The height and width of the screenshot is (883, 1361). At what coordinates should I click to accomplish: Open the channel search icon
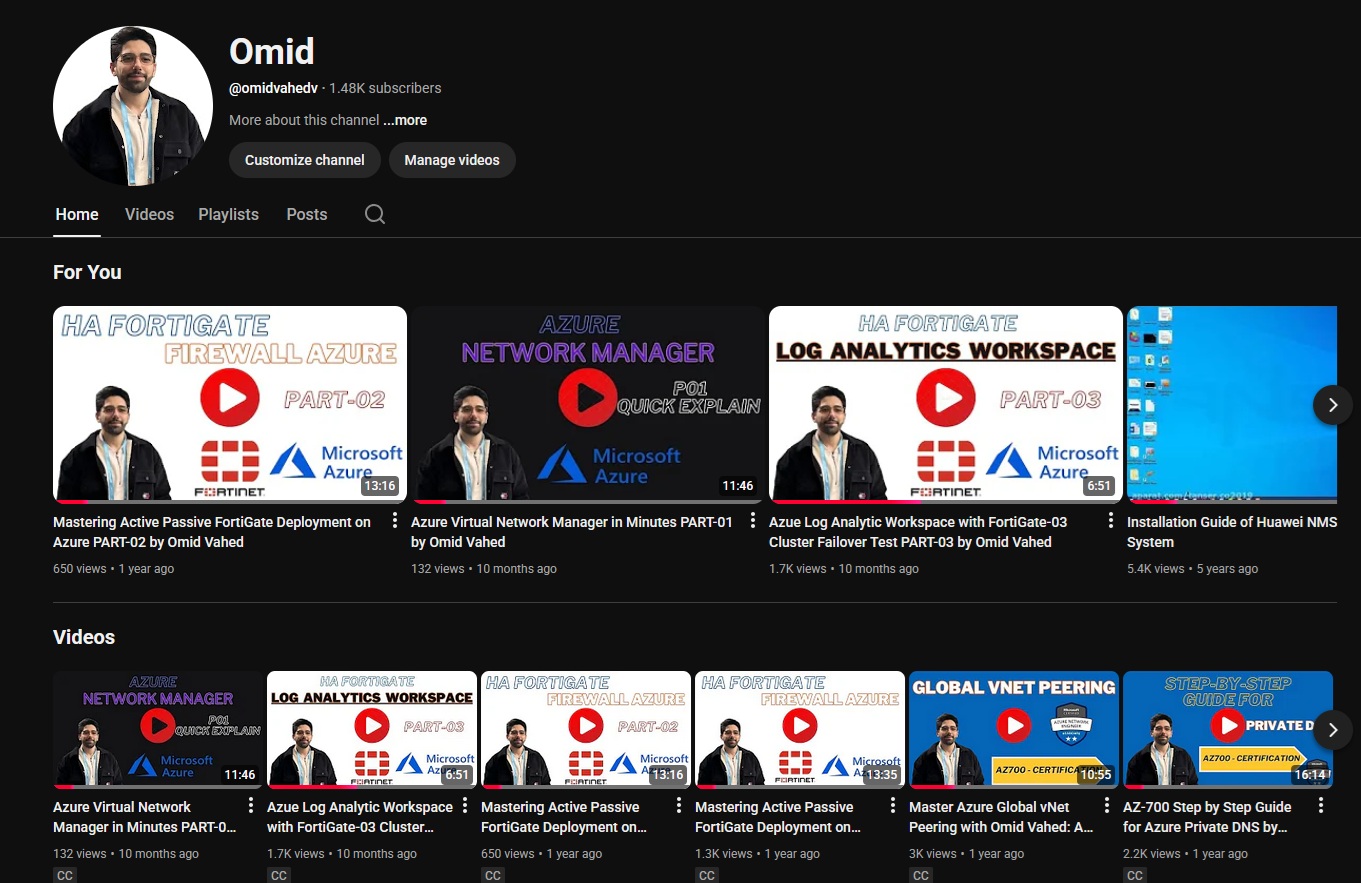click(374, 214)
